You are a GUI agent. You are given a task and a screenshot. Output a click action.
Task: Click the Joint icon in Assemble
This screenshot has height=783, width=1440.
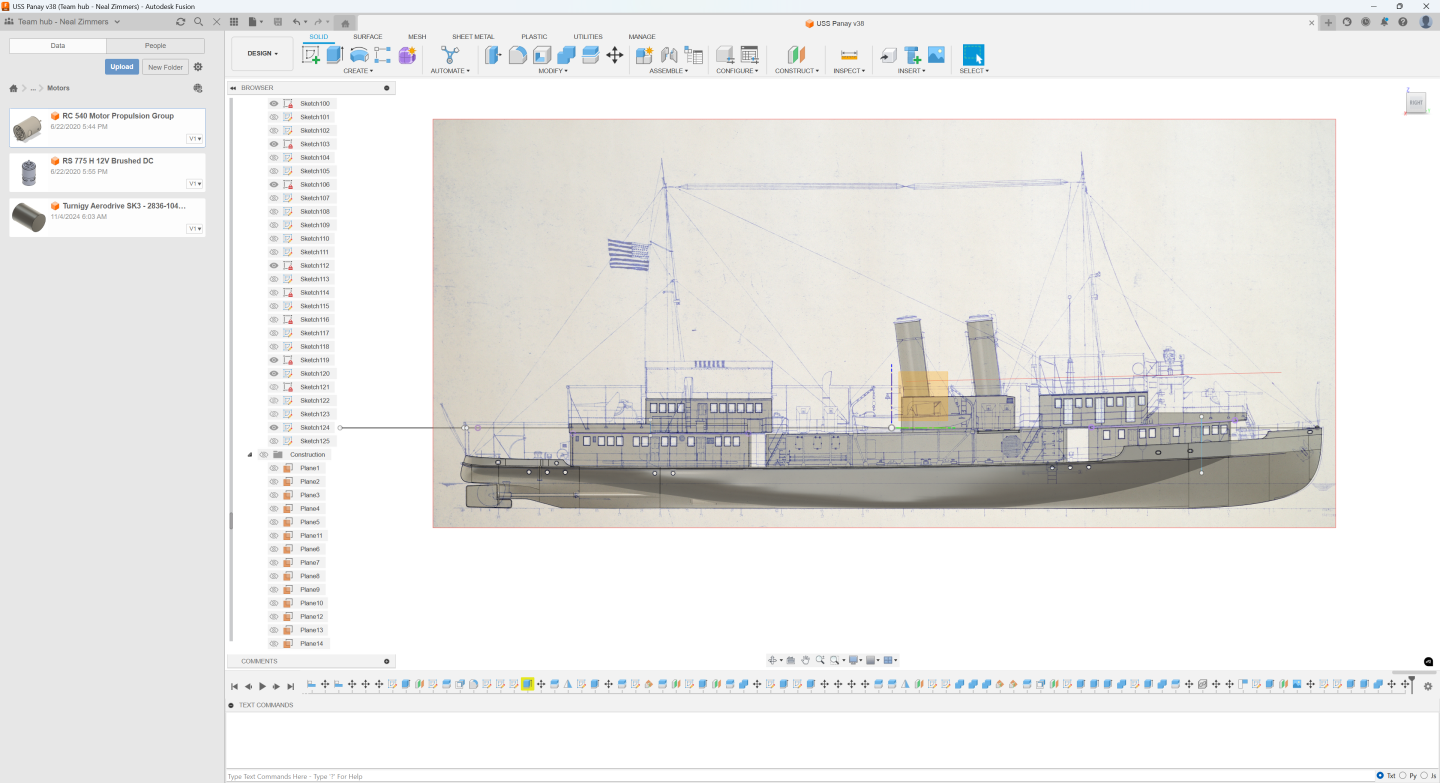(x=669, y=55)
